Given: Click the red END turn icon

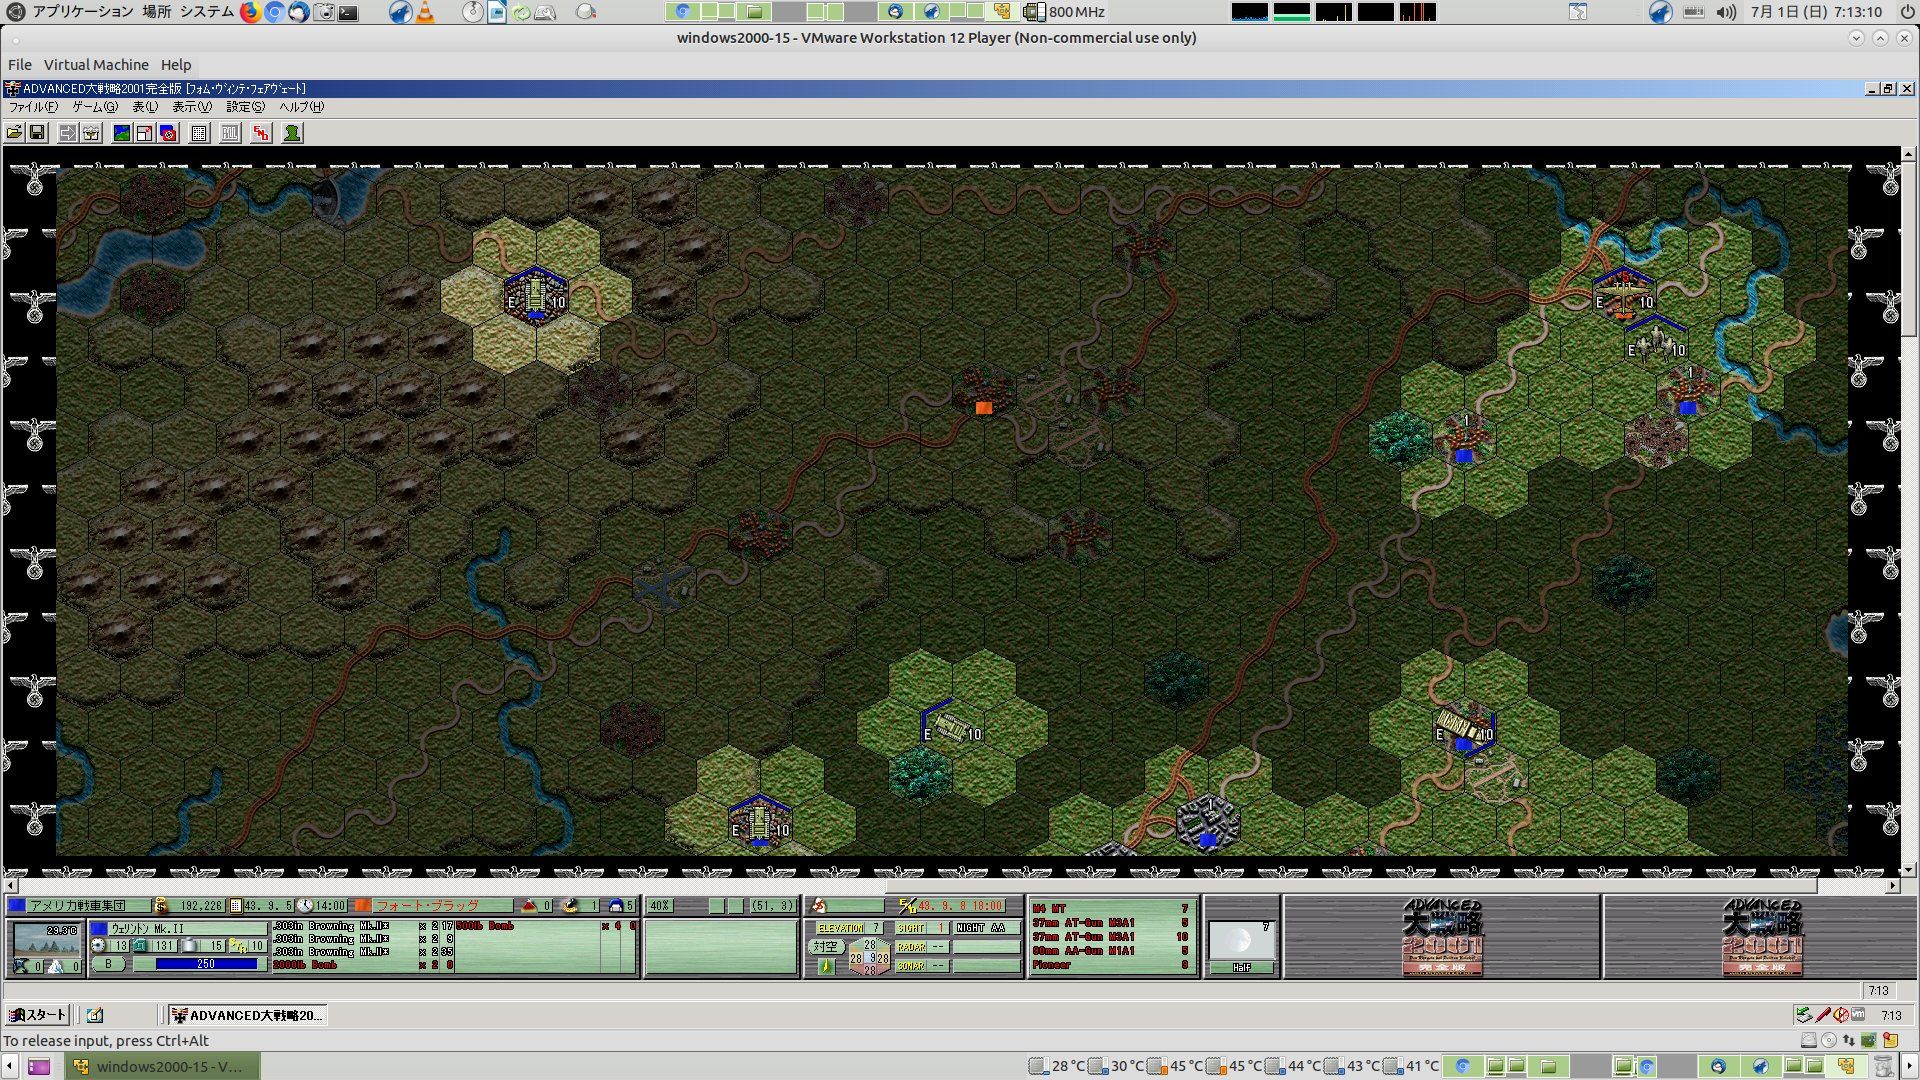Looking at the screenshot, I should tap(261, 133).
